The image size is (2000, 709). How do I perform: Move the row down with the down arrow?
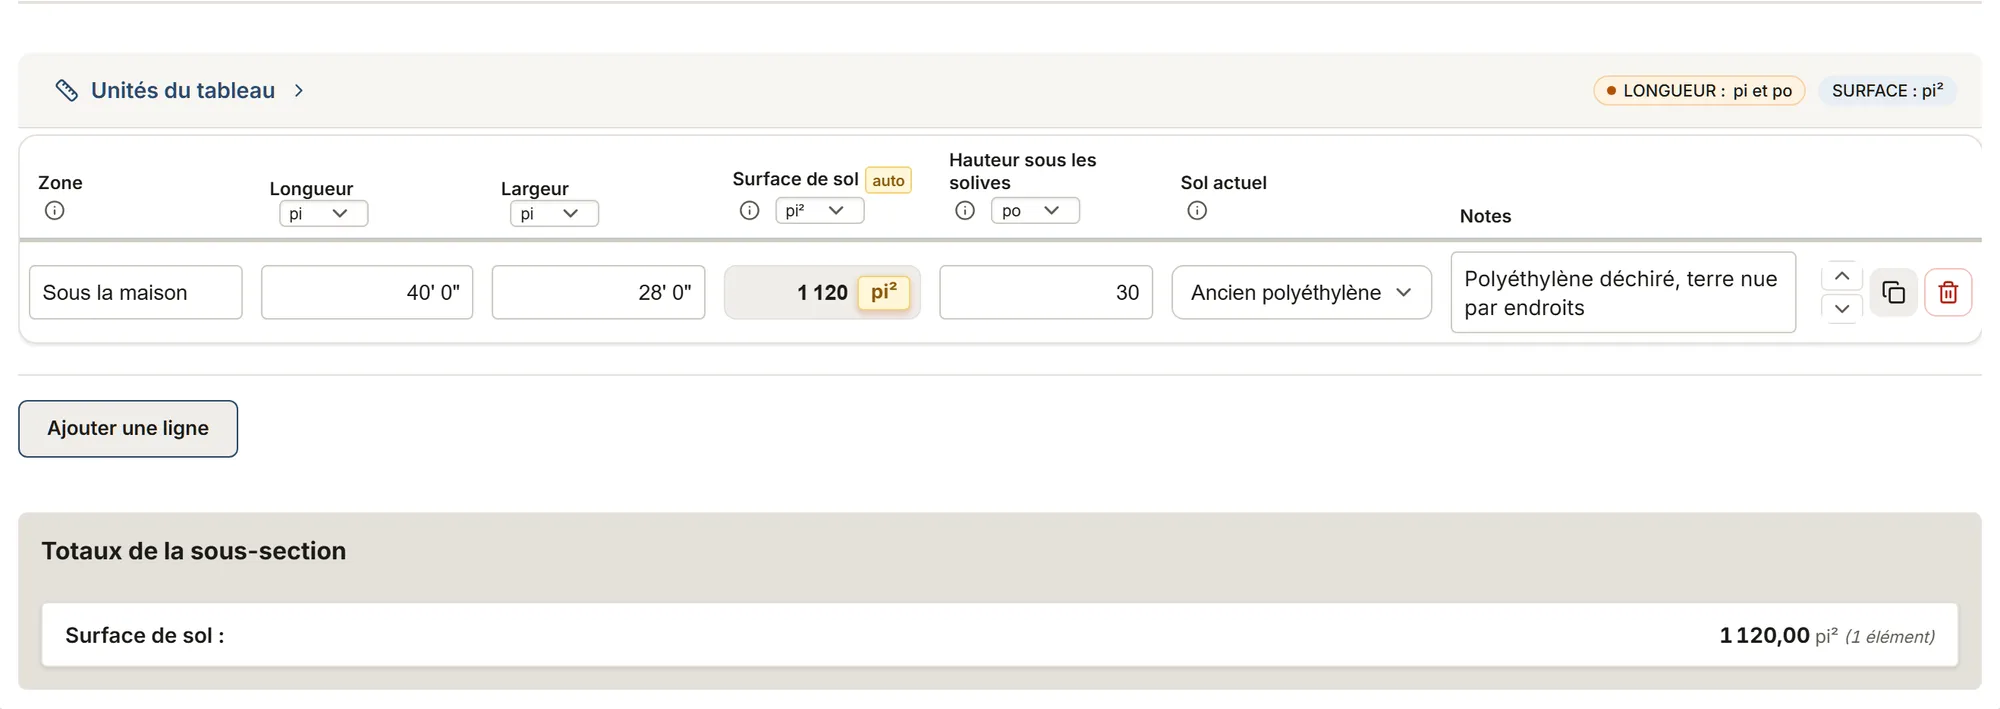coord(1842,309)
